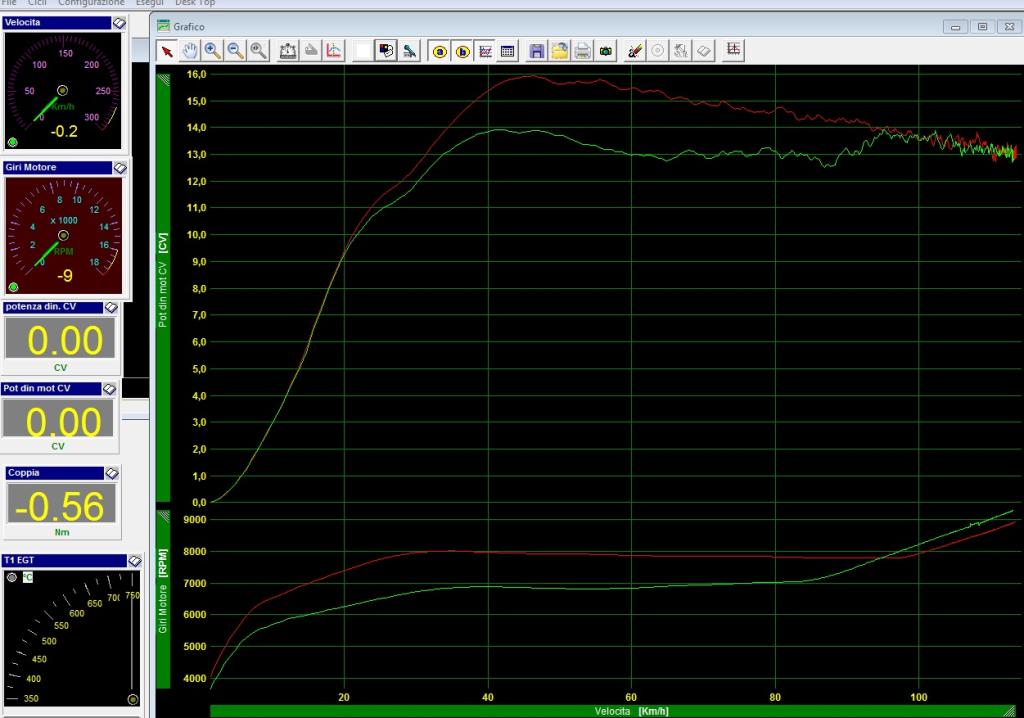
Task: Click the weighing scale toolbar icon
Action: click(x=288, y=51)
